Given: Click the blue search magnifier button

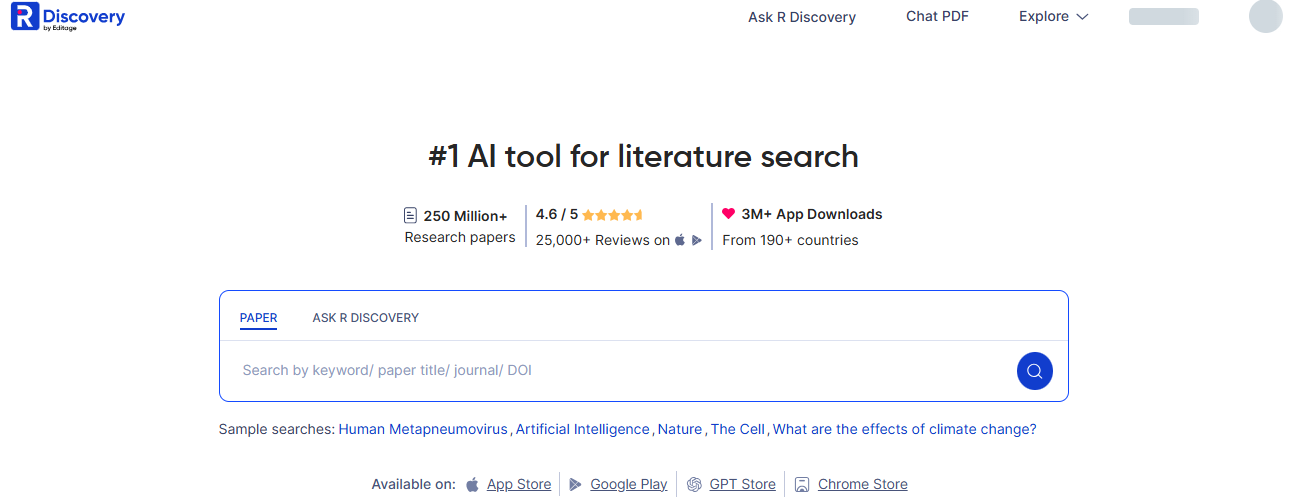Looking at the screenshot, I should 1035,371.
